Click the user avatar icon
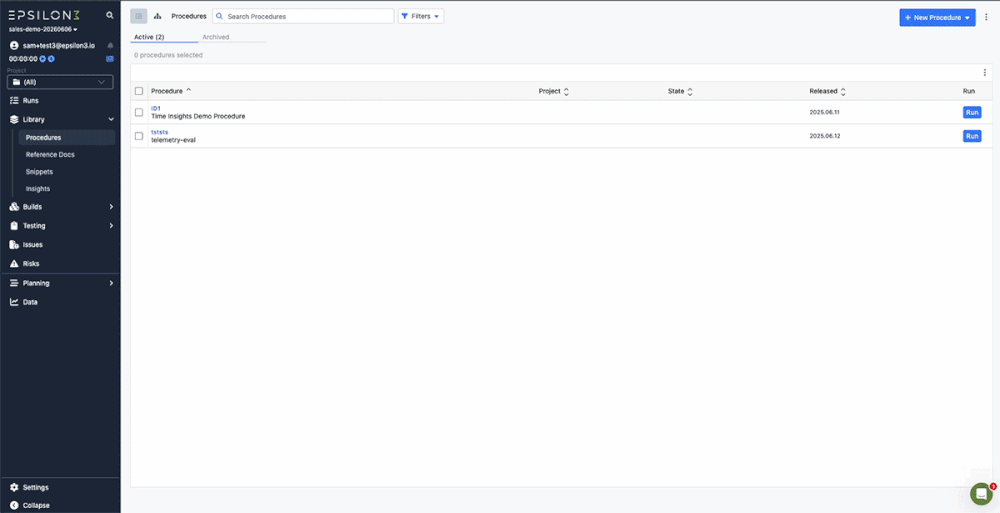The width and height of the screenshot is (1000, 513). coord(14,45)
